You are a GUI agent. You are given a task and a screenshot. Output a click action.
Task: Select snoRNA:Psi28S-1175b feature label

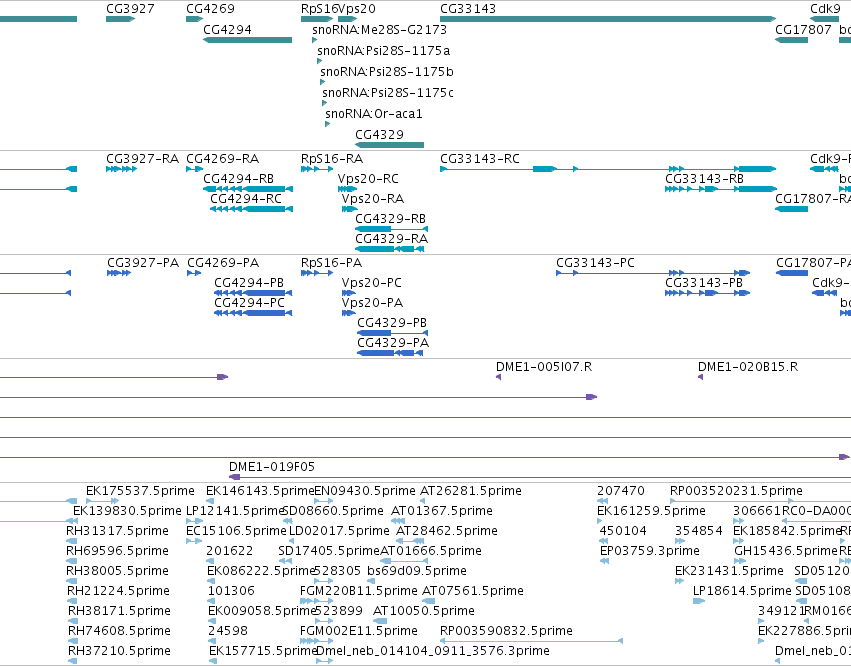tap(387, 72)
